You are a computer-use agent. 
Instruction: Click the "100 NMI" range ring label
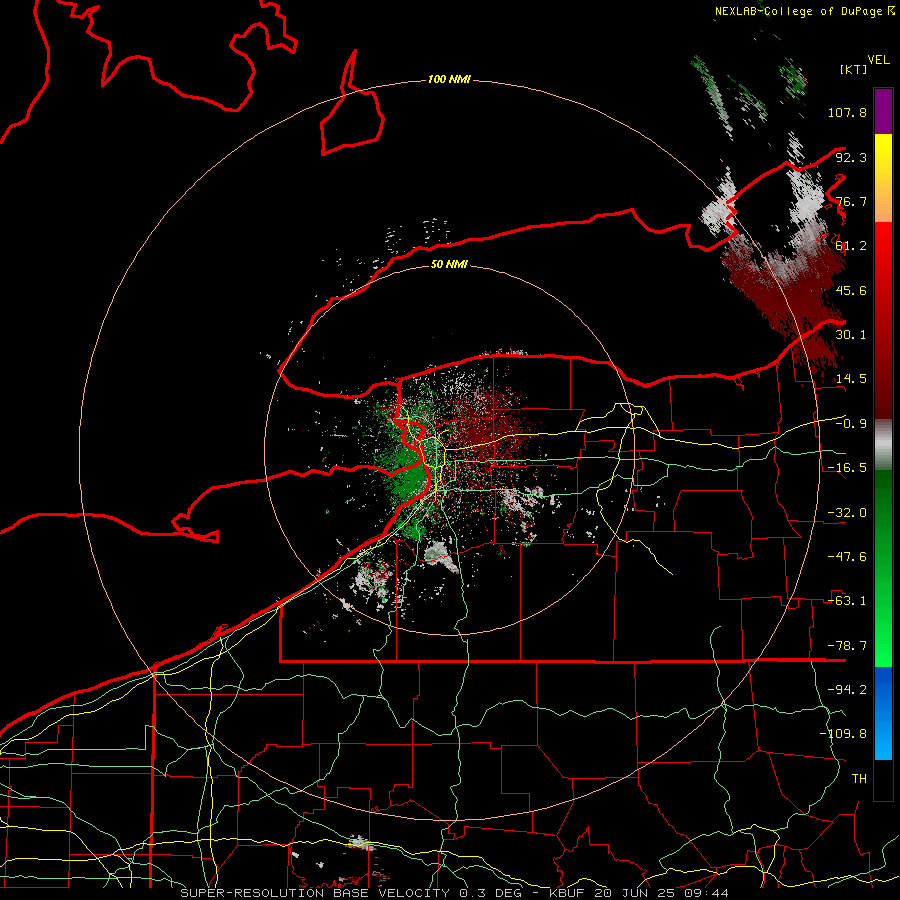[449, 79]
